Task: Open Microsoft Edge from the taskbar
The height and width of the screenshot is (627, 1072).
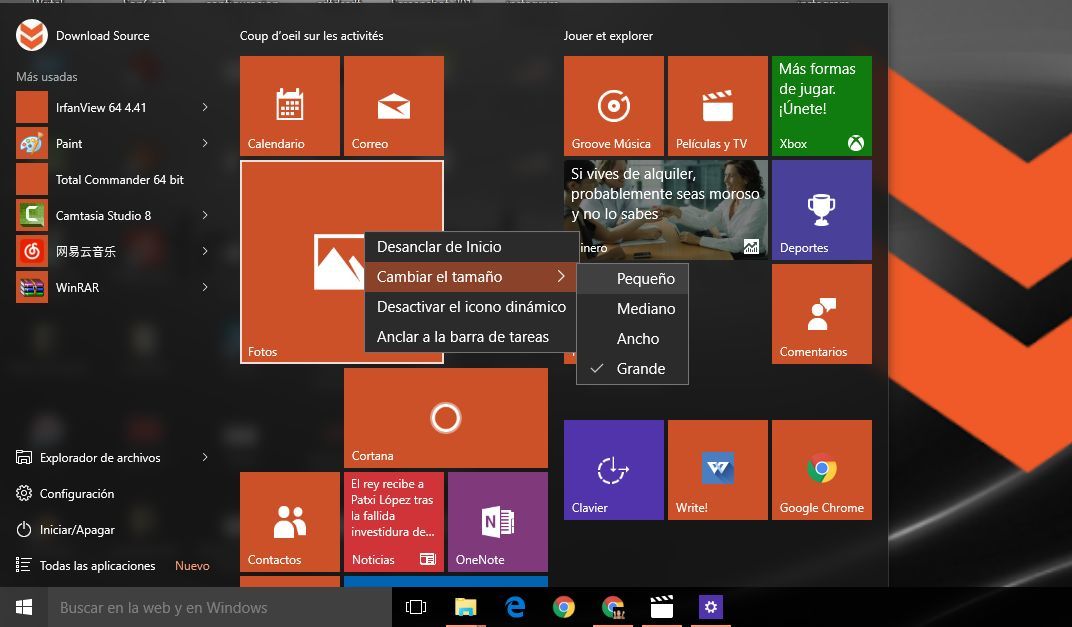Action: pyautogui.click(x=515, y=607)
